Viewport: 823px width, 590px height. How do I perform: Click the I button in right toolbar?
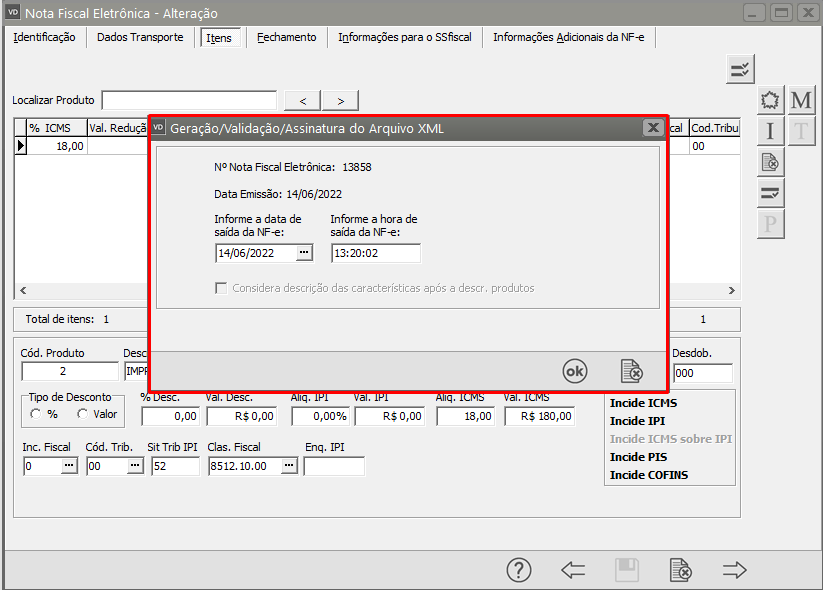tap(770, 131)
